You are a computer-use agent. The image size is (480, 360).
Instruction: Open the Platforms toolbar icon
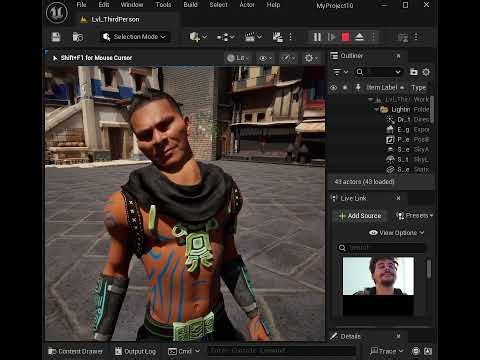click(x=403, y=37)
